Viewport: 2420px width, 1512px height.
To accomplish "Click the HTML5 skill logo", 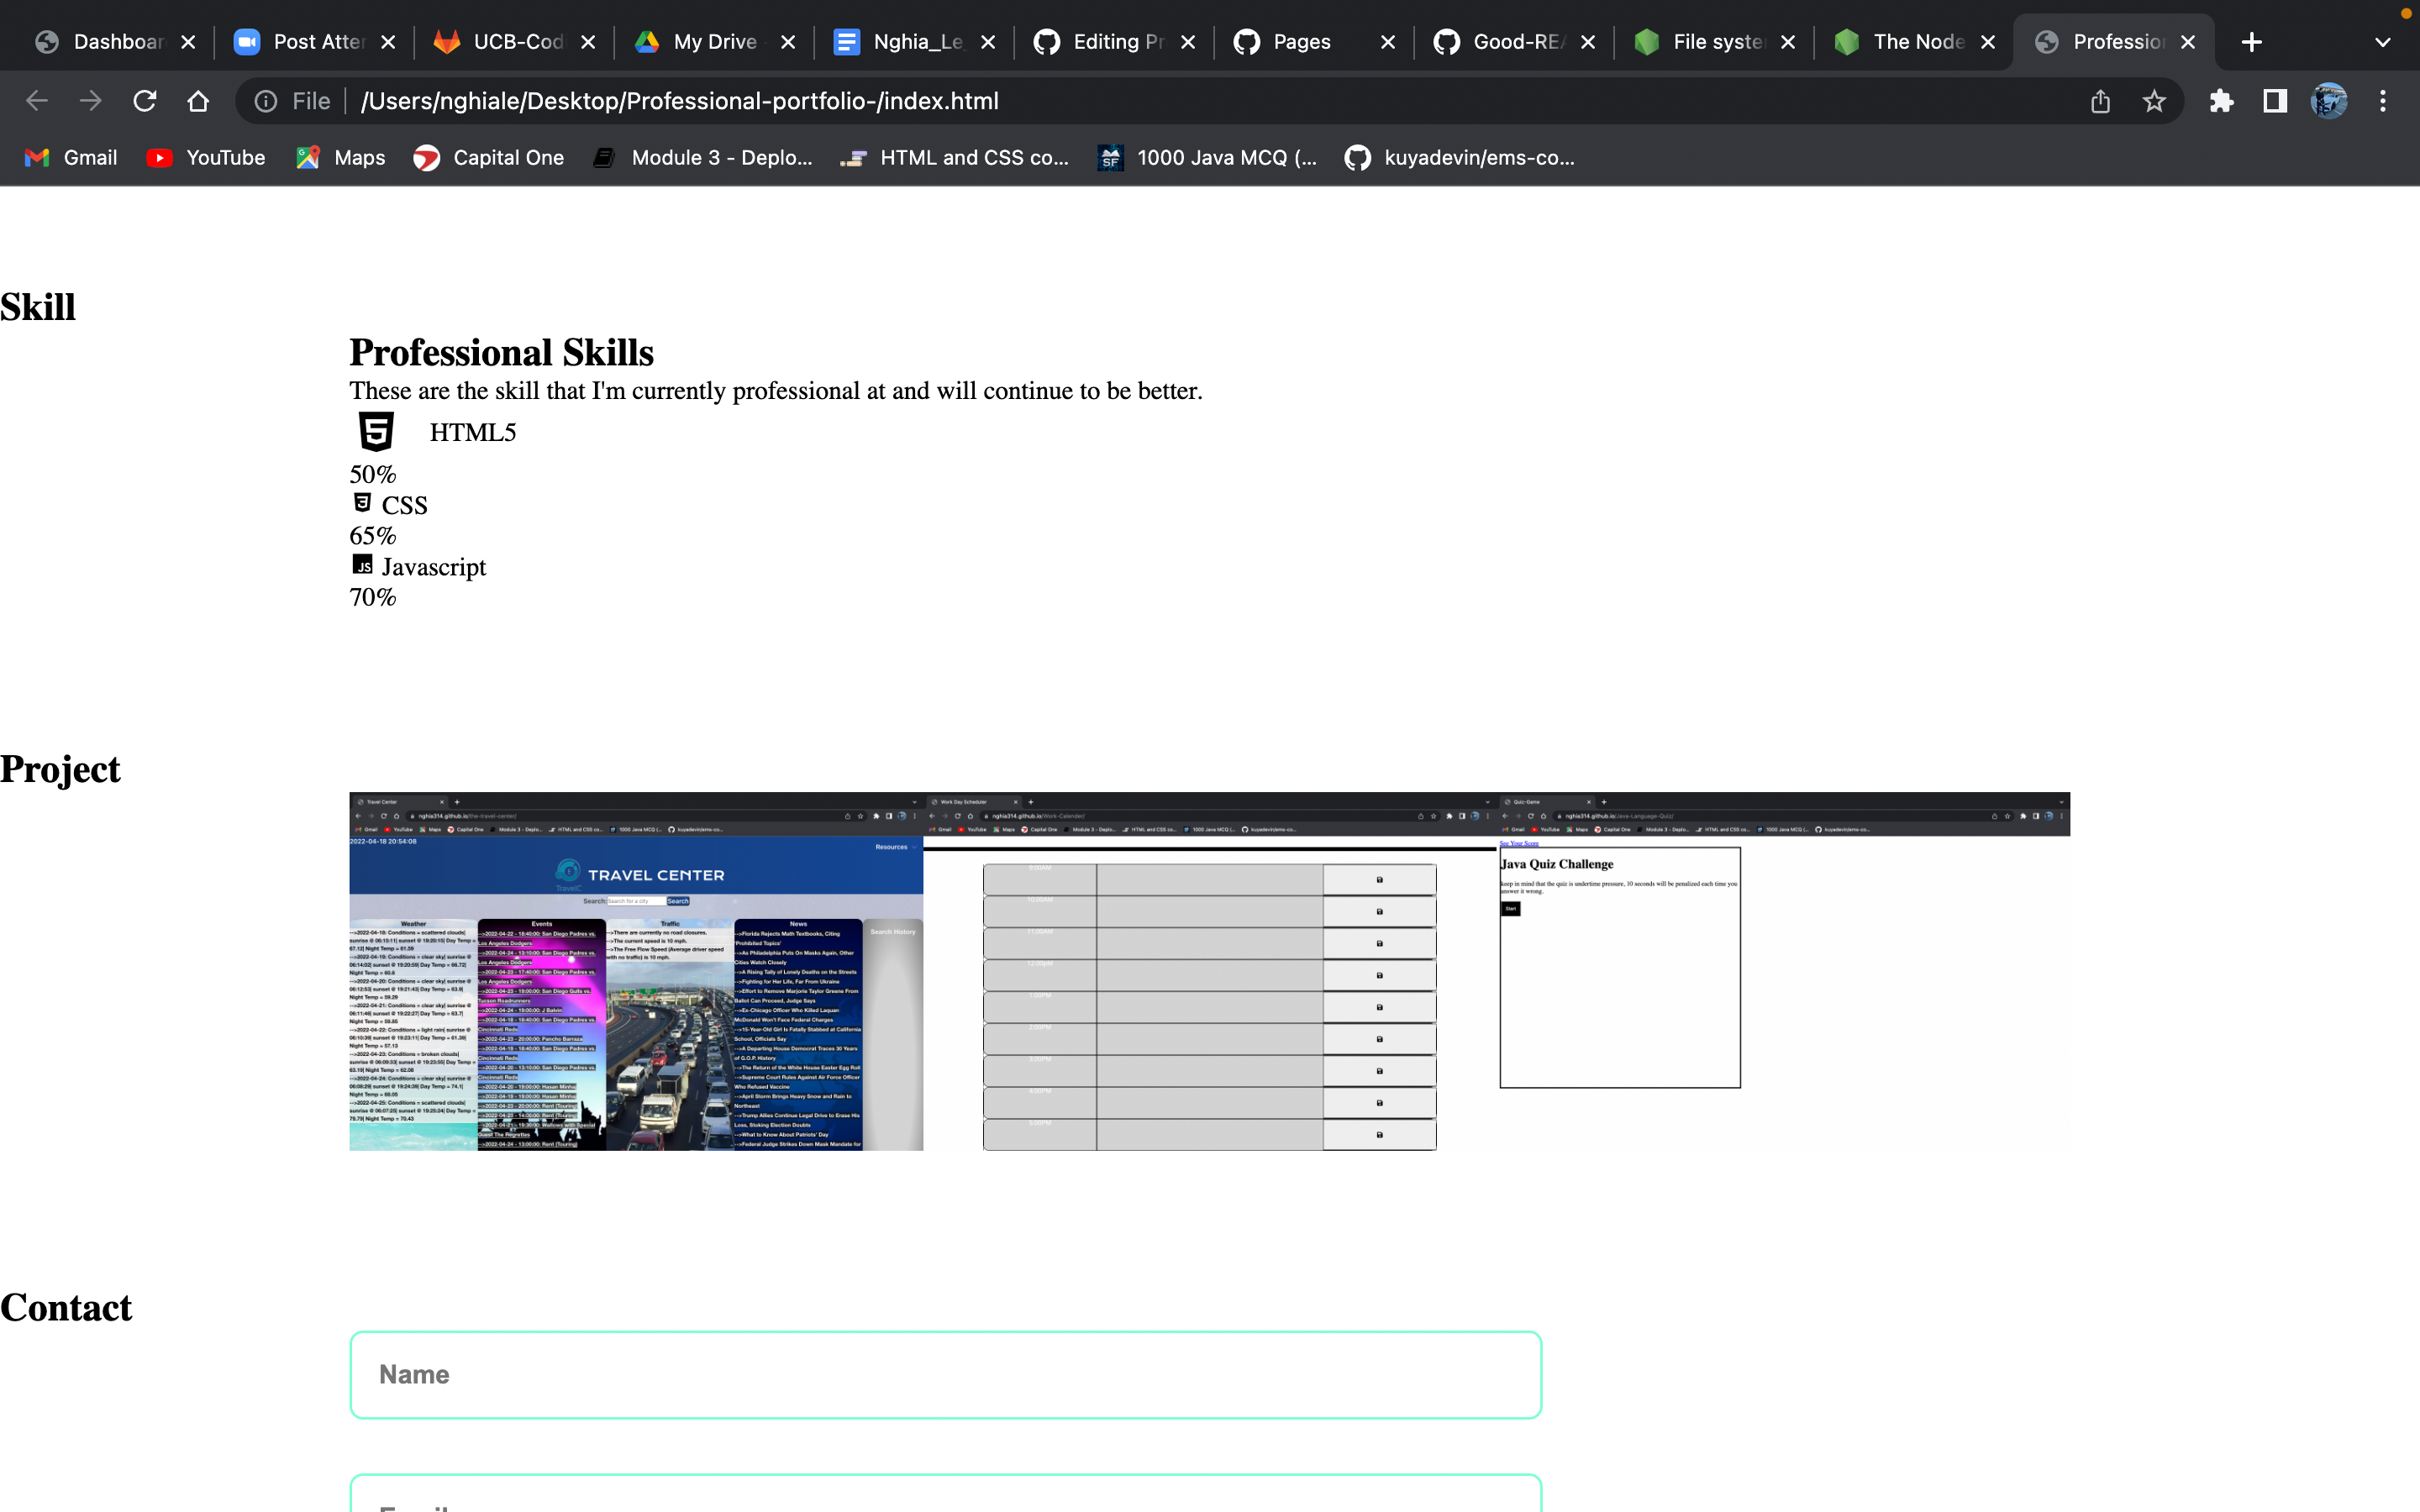I will 376,431.
